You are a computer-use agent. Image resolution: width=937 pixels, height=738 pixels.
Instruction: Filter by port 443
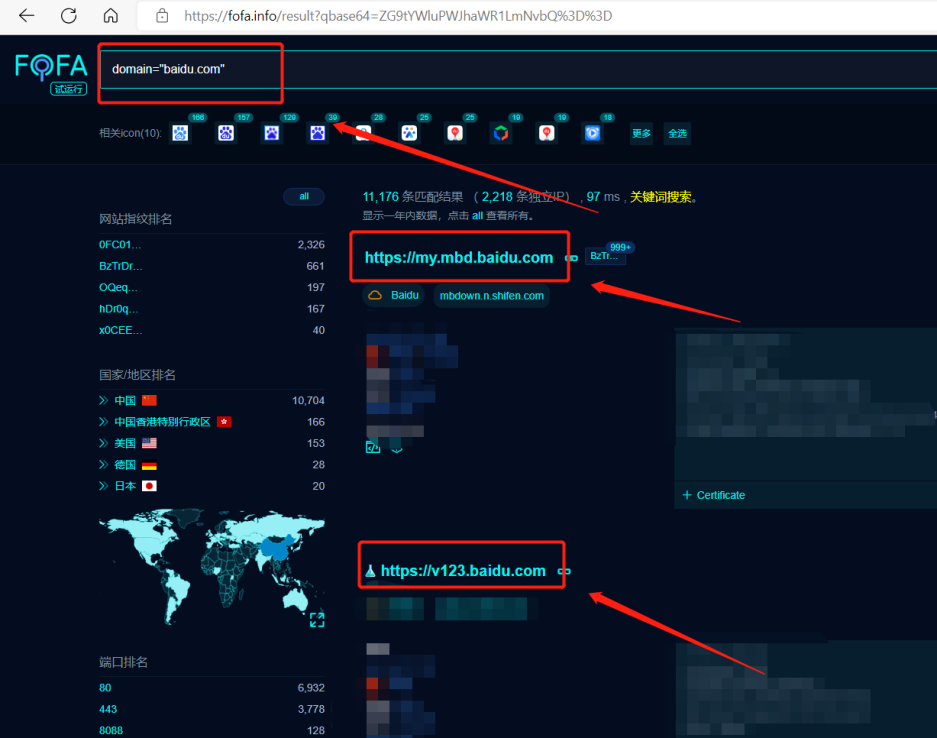(x=108, y=709)
